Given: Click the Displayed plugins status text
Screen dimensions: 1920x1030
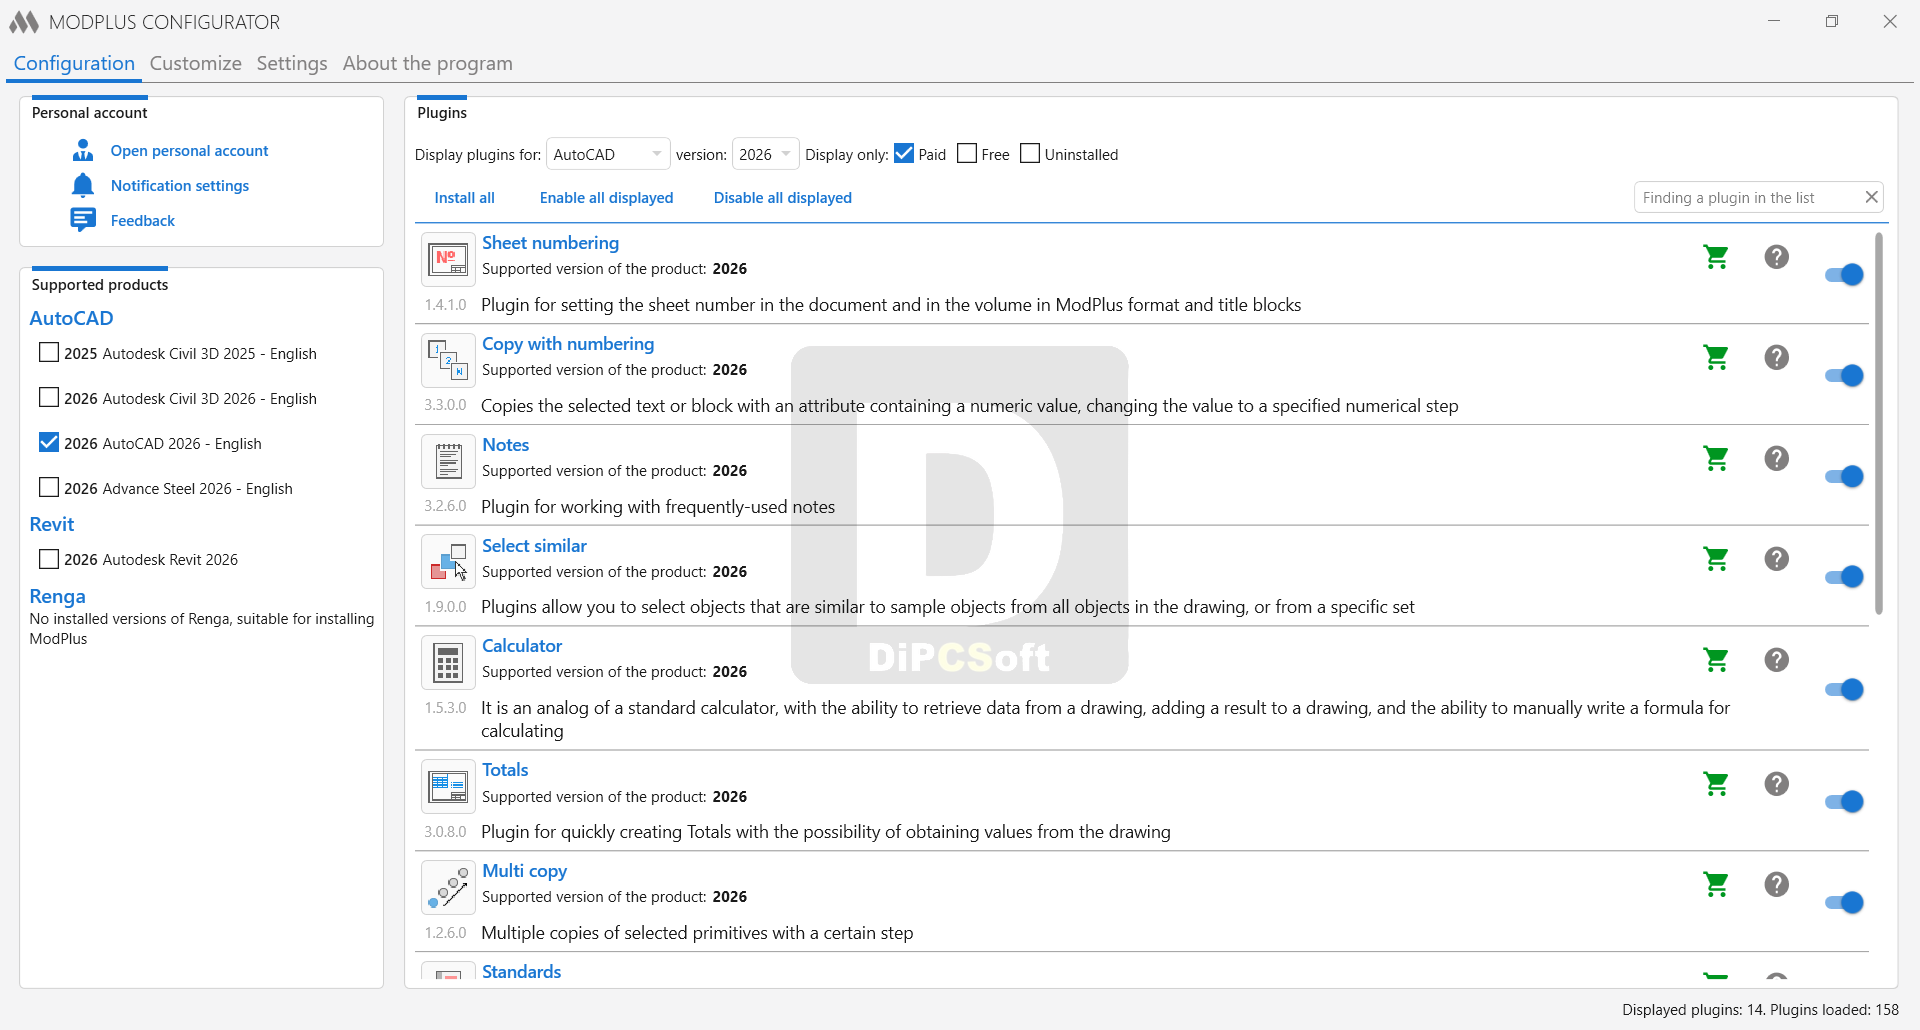Looking at the screenshot, I should [1760, 1010].
